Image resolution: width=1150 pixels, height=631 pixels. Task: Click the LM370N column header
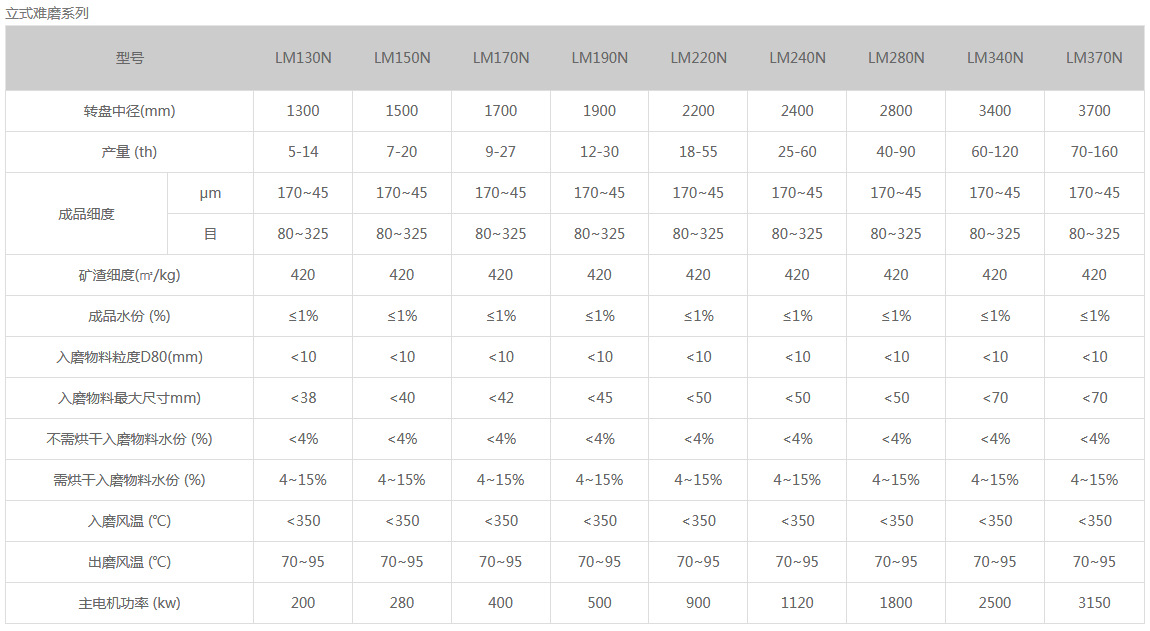pos(1094,58)
